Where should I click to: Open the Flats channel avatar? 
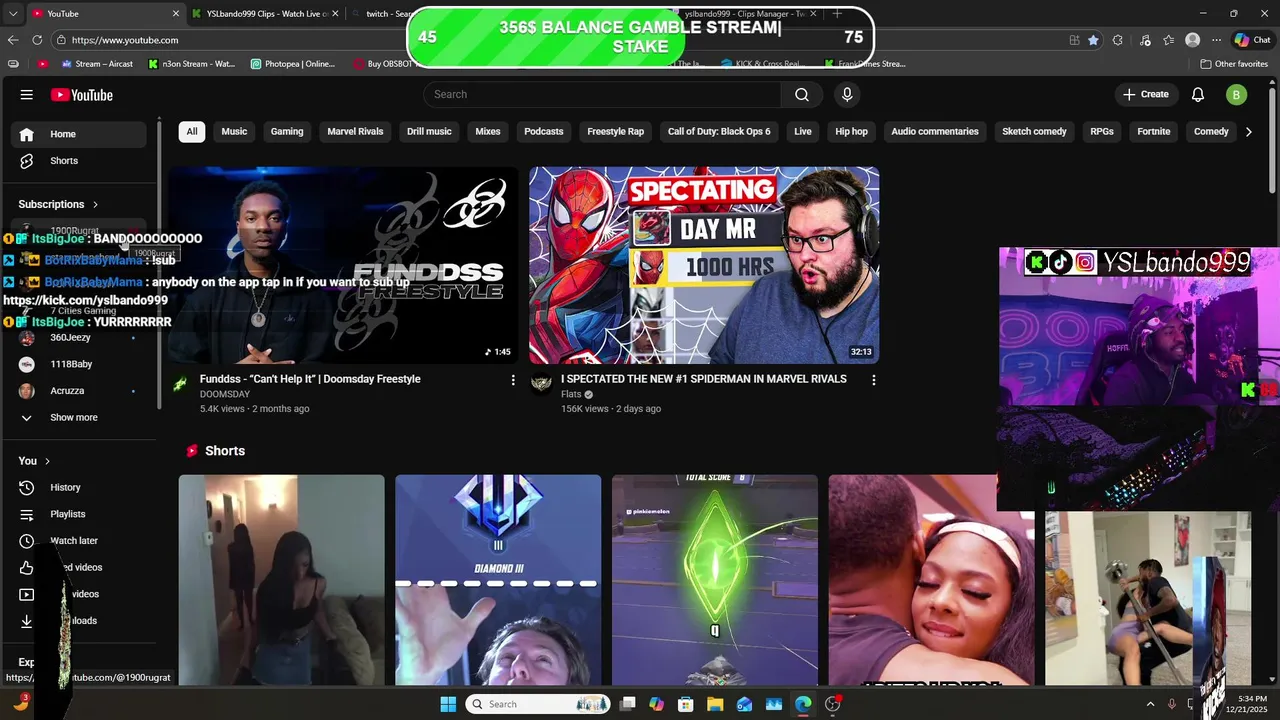pos(541,383)
